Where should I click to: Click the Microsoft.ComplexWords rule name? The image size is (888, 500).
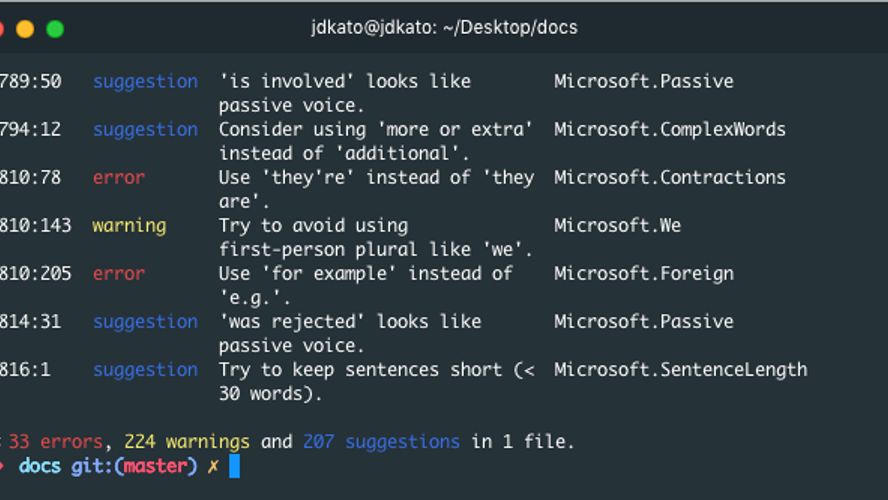pos(669,129)
